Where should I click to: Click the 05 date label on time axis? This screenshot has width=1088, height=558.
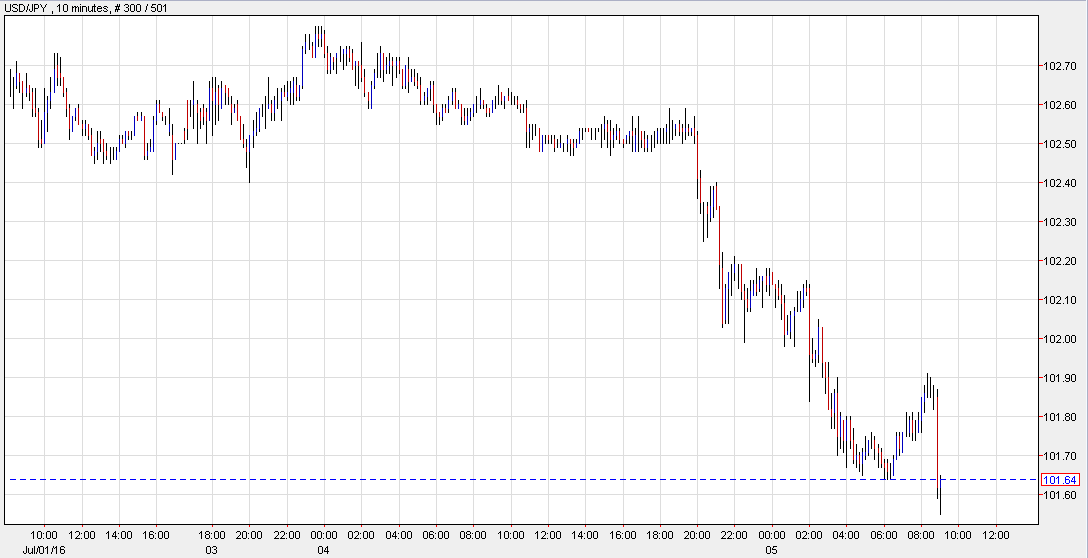pyautogui.click(x=772, y=550)
